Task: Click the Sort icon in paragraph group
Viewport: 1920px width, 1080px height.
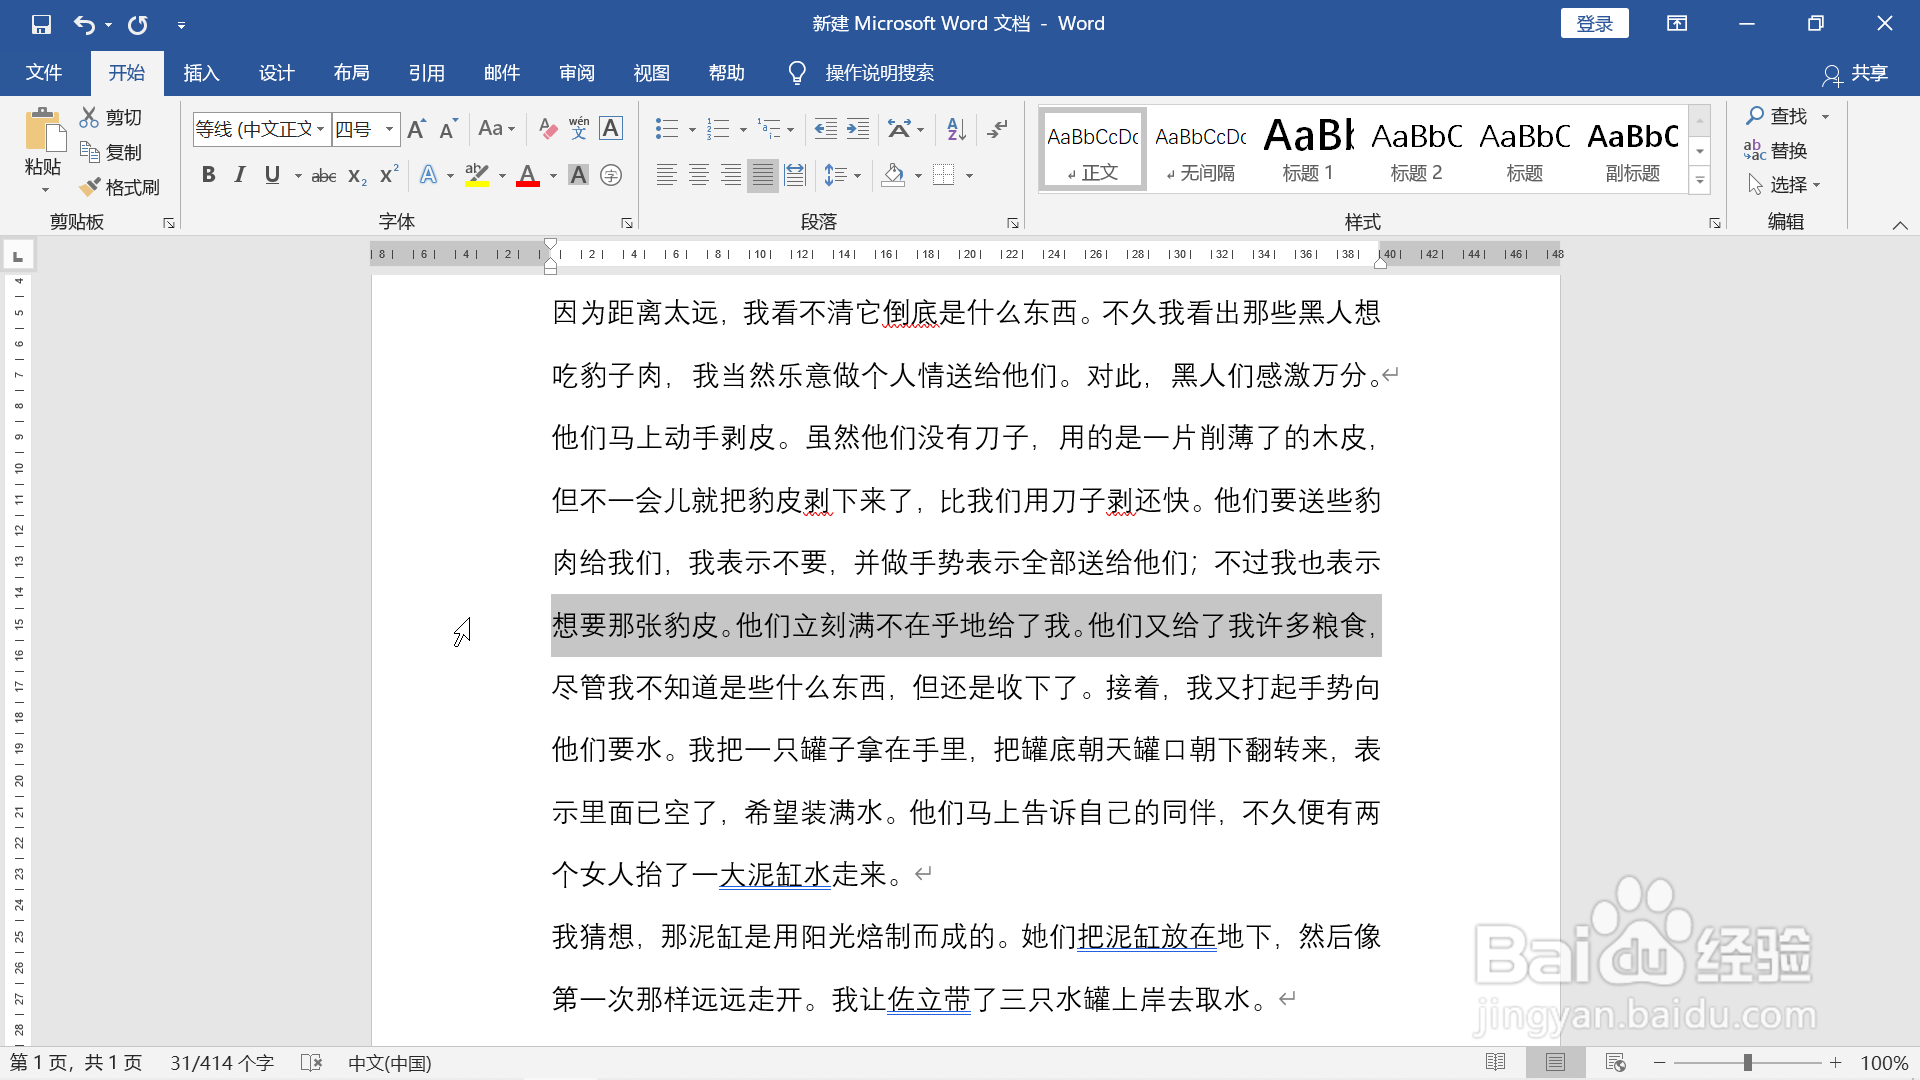Action: point(955,128)
